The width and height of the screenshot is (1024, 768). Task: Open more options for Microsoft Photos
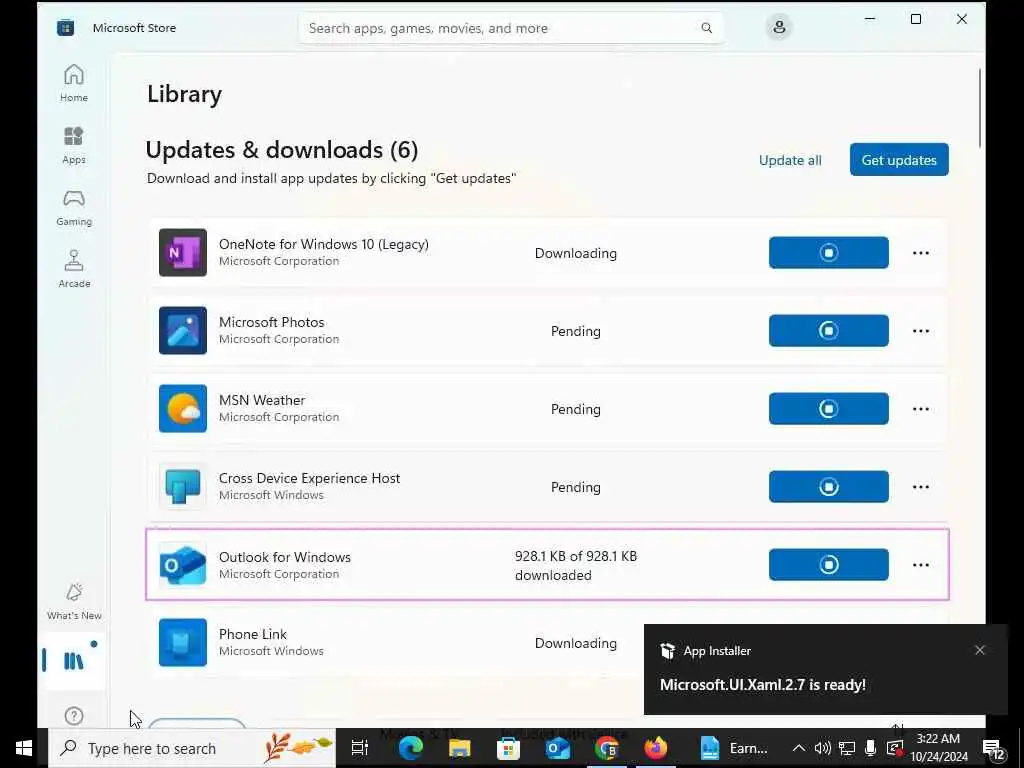click(921, 330)
